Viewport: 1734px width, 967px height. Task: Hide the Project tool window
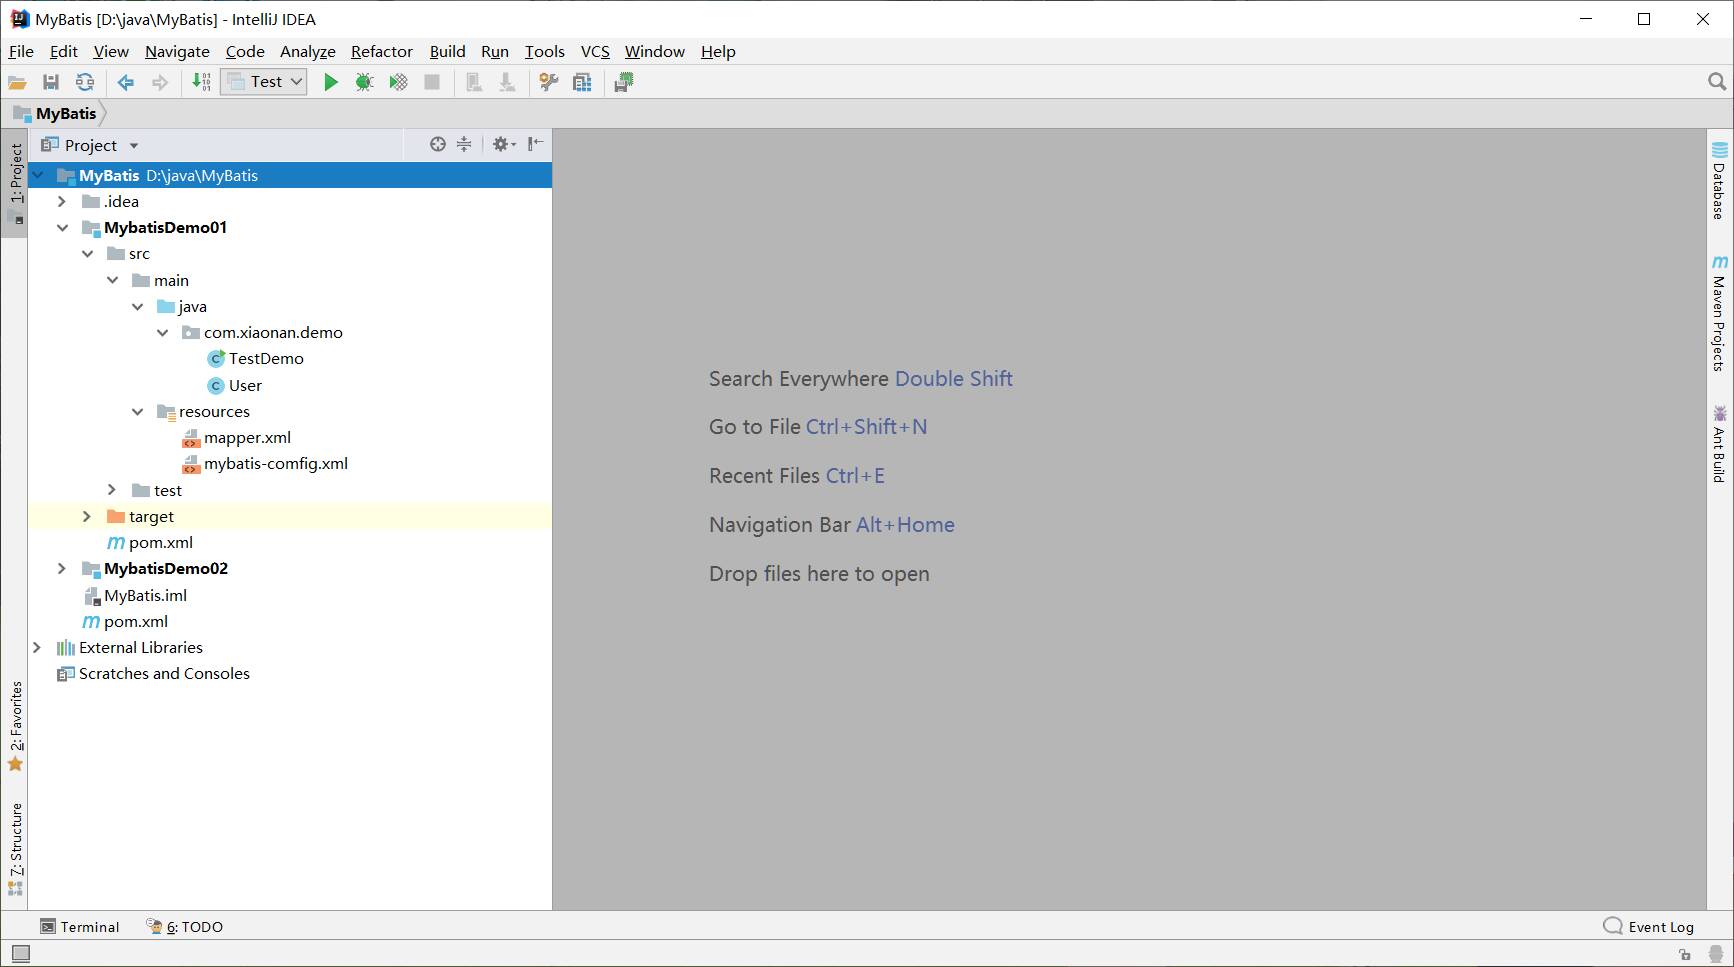(x=536, y=144)
